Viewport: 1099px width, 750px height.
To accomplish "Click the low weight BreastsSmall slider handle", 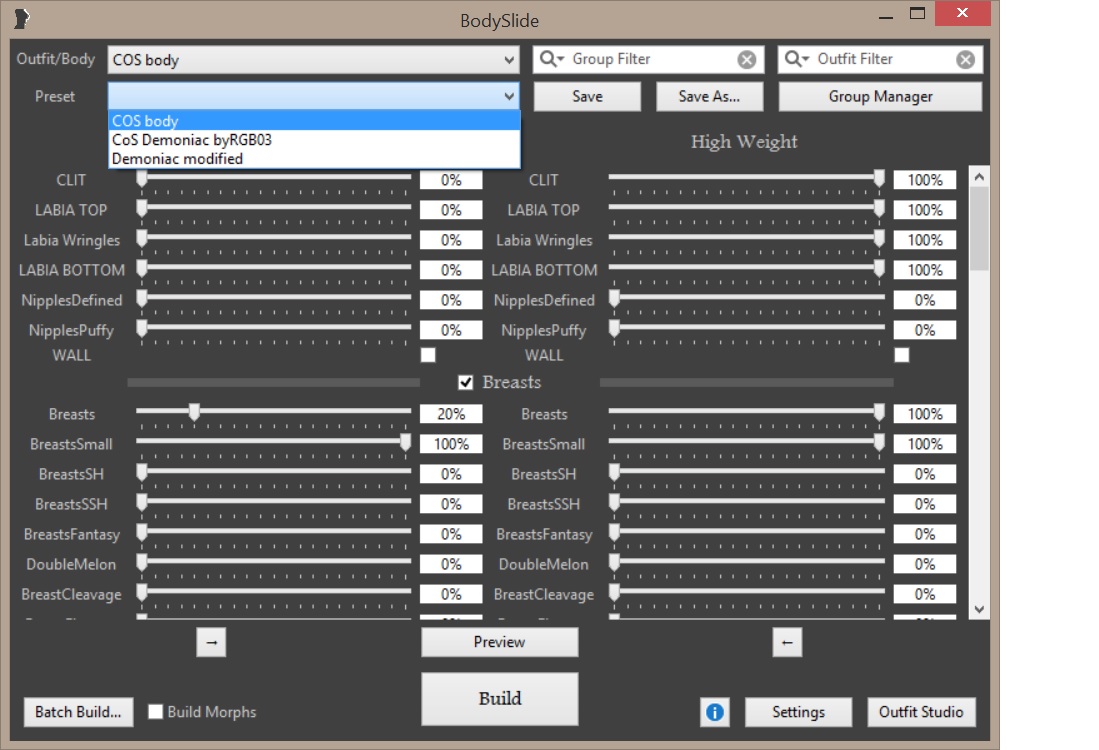I will pyautogui.click(x=405, y=442).
